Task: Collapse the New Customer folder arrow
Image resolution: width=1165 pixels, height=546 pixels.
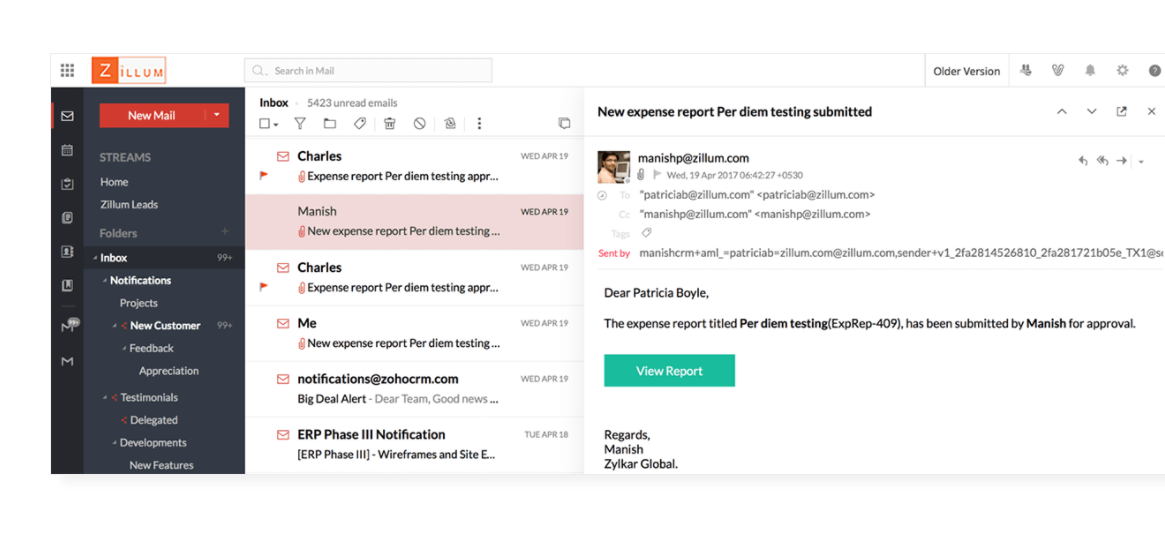Action: pyautogui.click(x=114, y=325)
